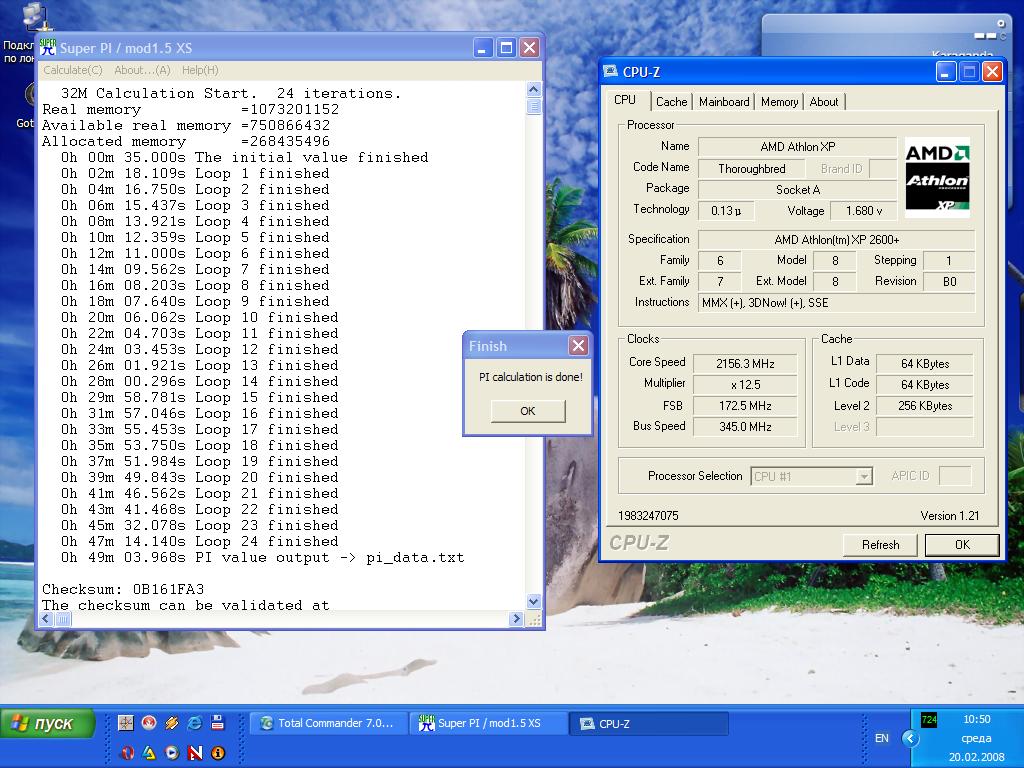
Task: Click the CPU-Z title bar icon
Action: [x=611, y=71]
